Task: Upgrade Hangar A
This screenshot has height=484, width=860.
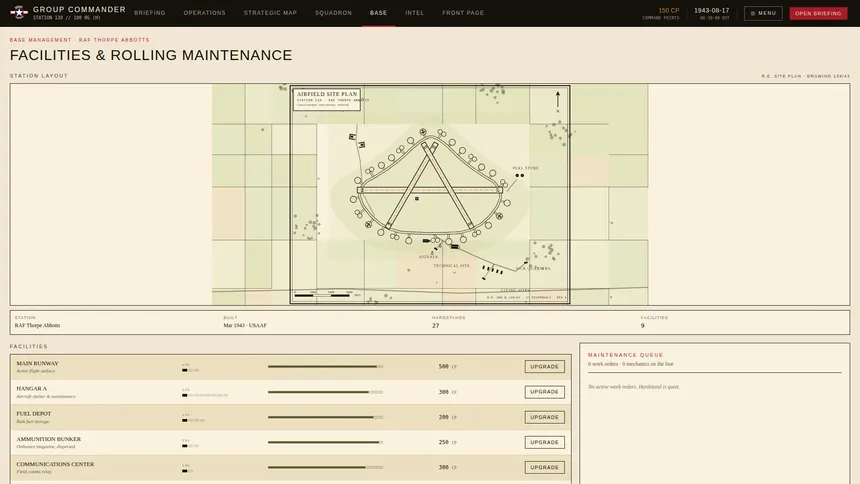Action: click(x=545, y=392)
